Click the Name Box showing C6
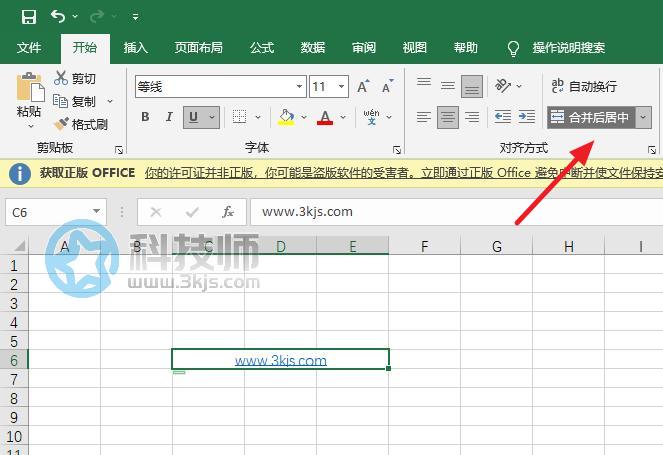This screenshot has height=455, width=663. tap(56, 212)
